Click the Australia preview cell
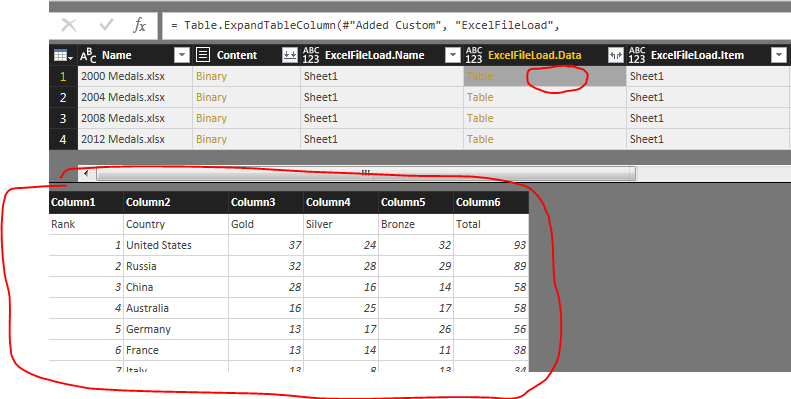The height and width of the screenshot is (399, 791). point(176,308)
